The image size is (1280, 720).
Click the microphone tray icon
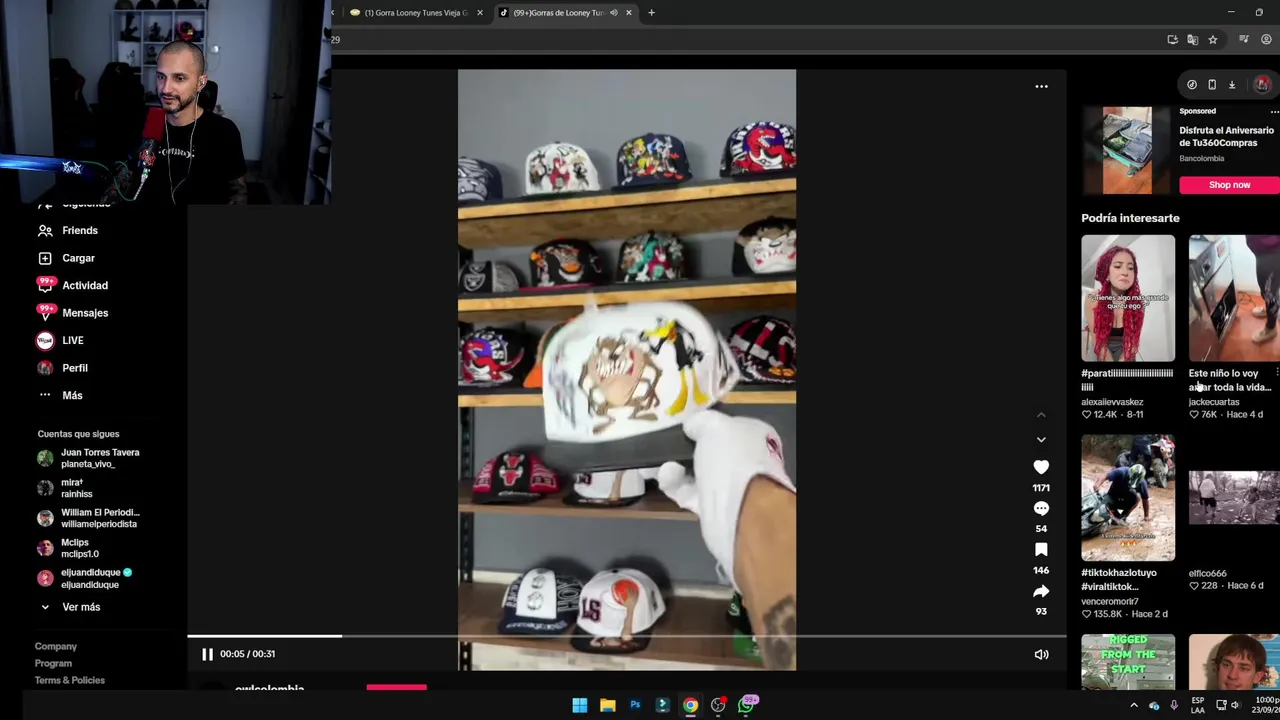pyautogui.click(x=1174, y=706)
